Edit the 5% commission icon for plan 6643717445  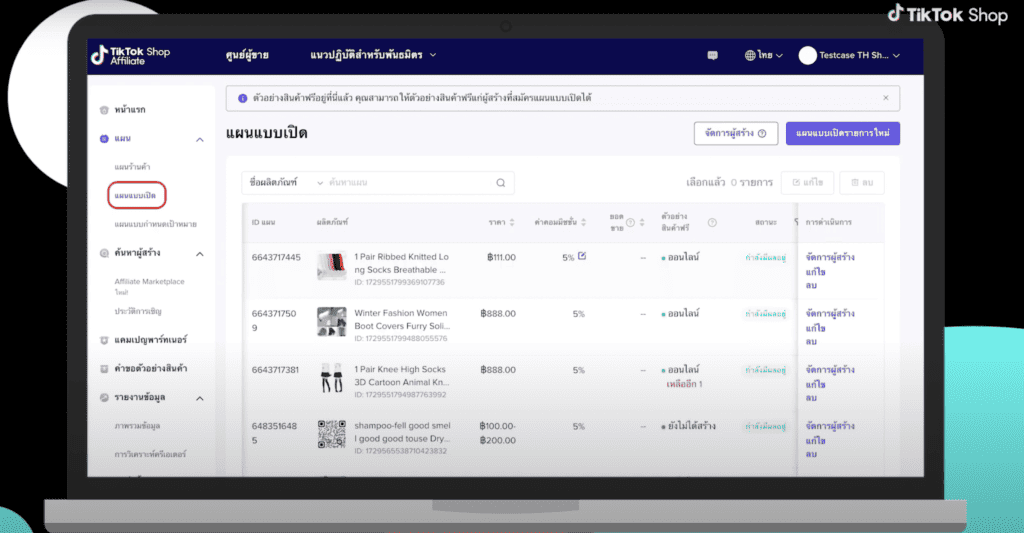[582, 256]
